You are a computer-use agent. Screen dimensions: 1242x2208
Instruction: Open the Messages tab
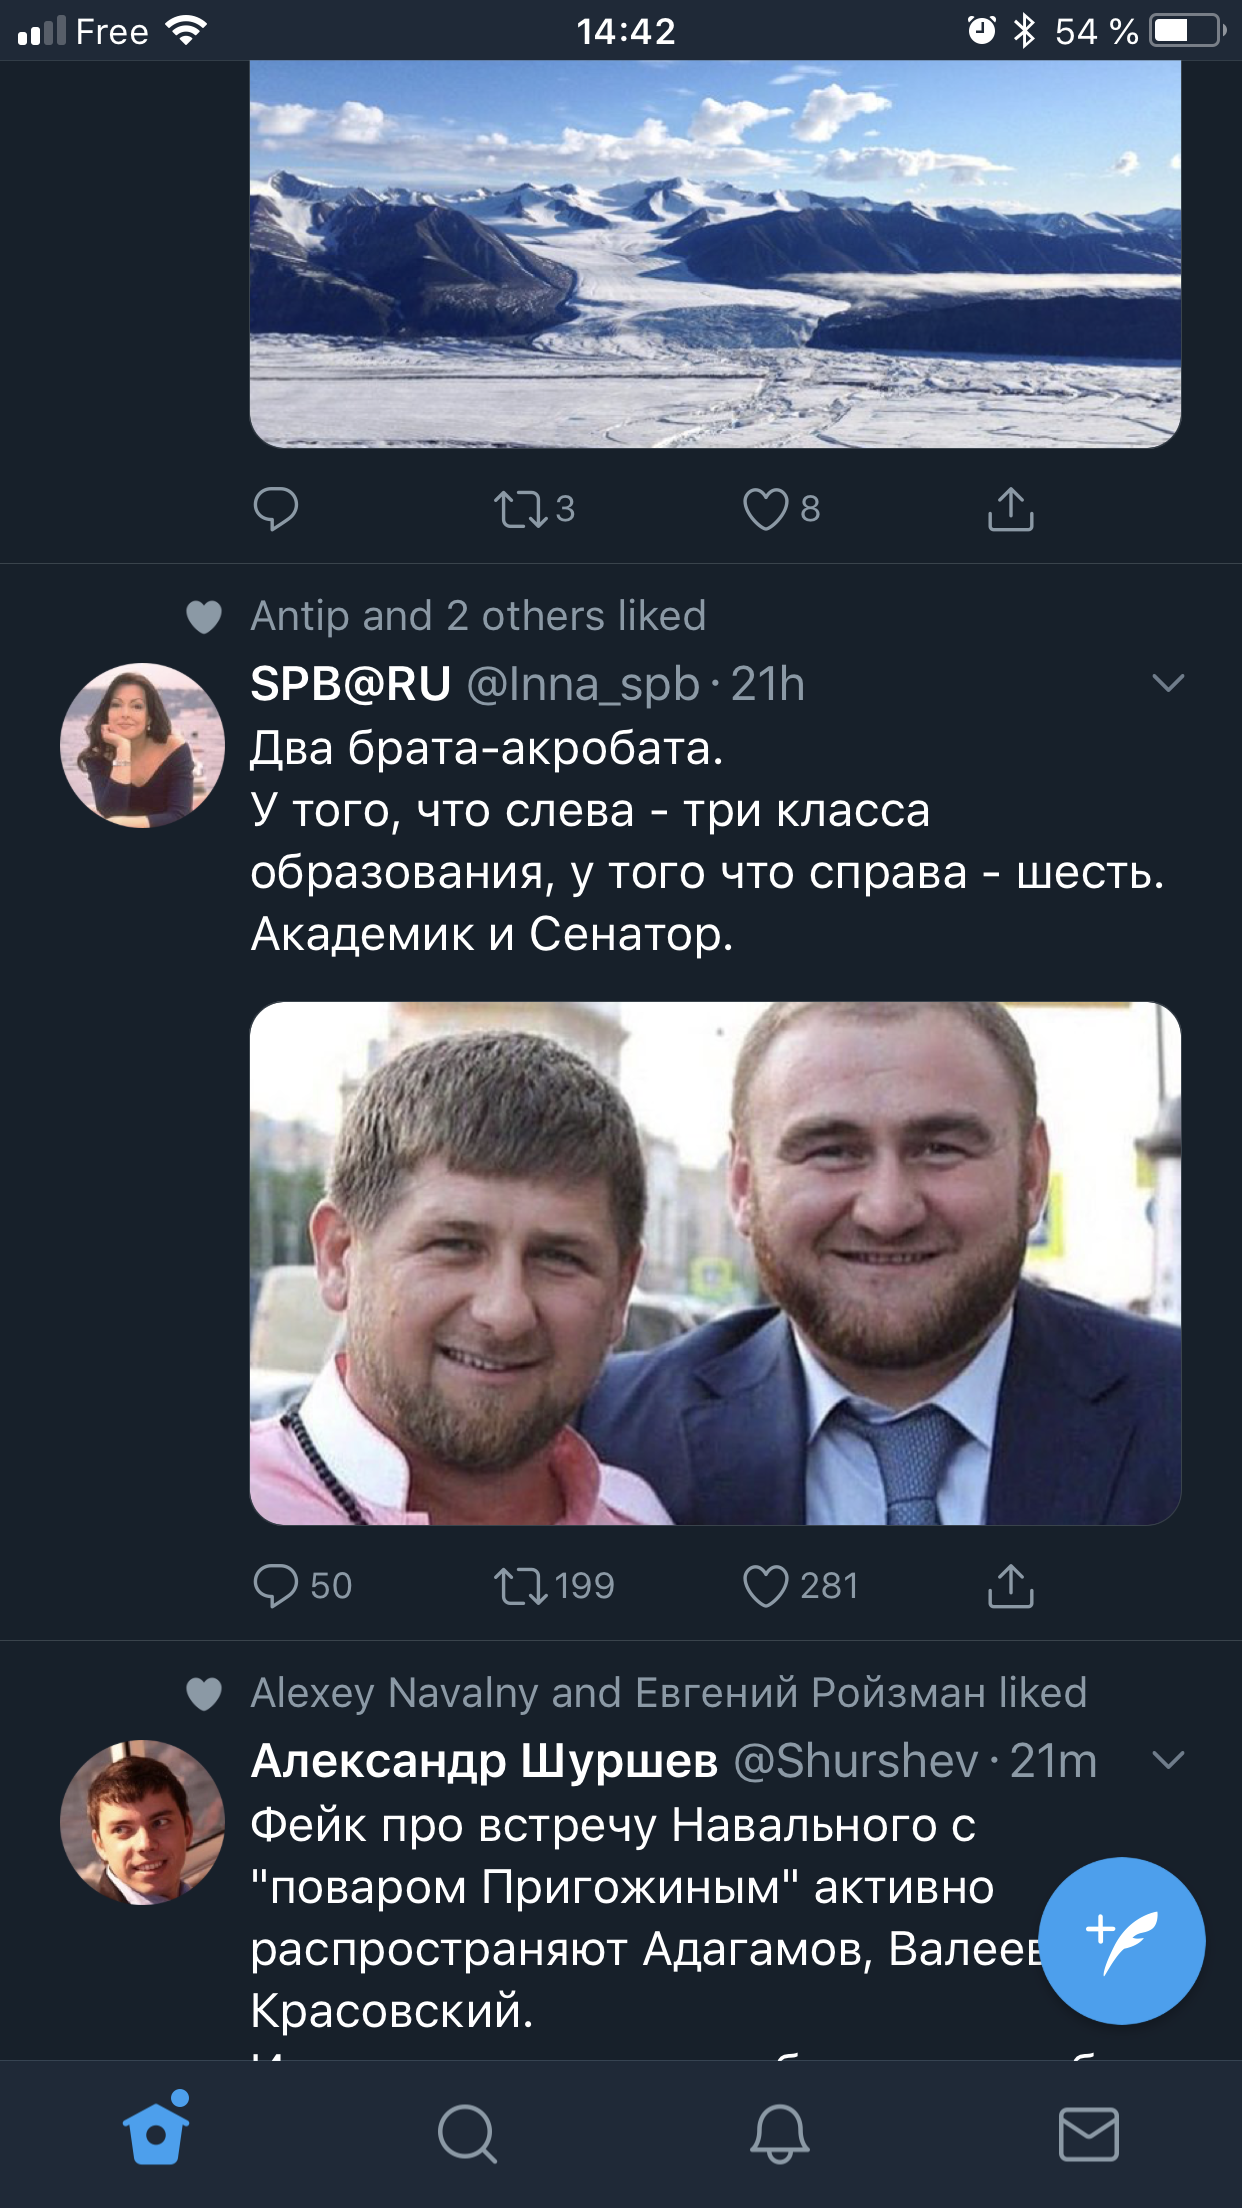(1088, 2132)
